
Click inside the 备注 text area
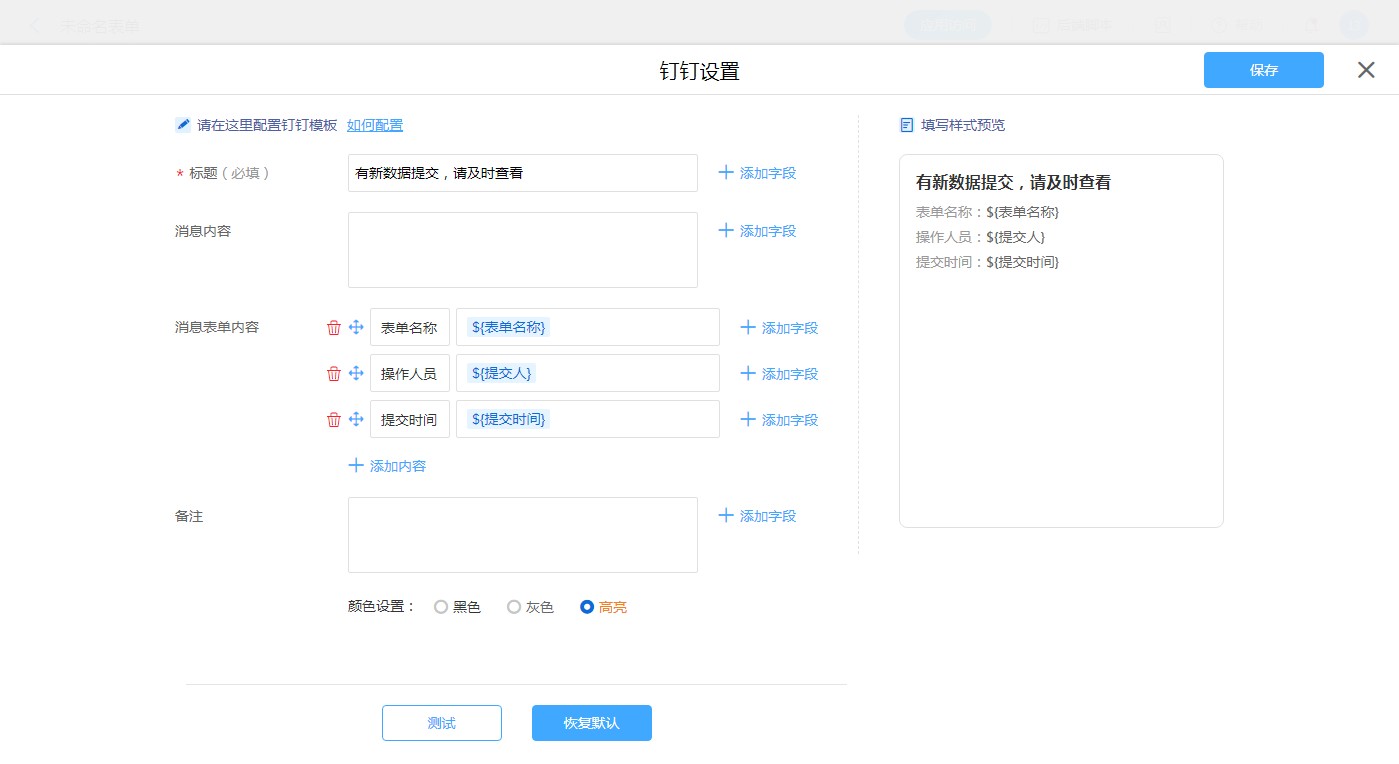[522, 535]
